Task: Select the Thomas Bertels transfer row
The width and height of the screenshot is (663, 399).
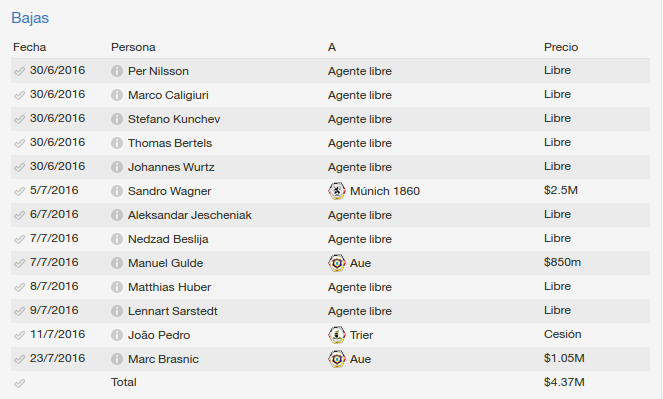Action: [330, 143]
